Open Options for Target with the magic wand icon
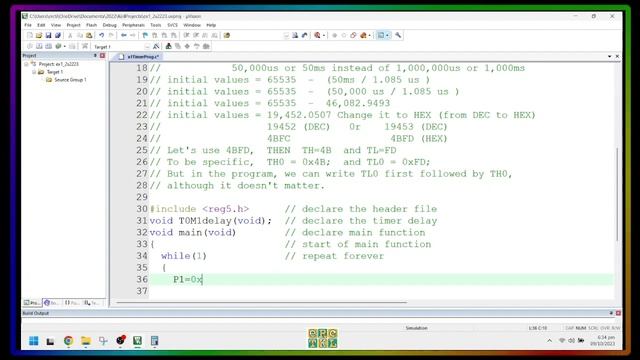 [x=156, y=47]
